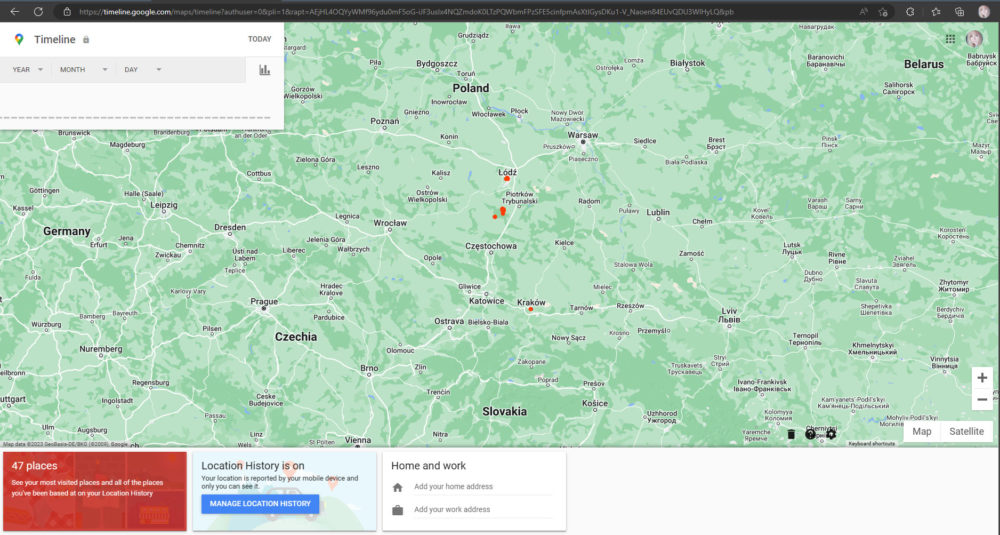Click Belarus country label
The image size is (1000, 535).
pyautogui.click(x=923, y=64)
